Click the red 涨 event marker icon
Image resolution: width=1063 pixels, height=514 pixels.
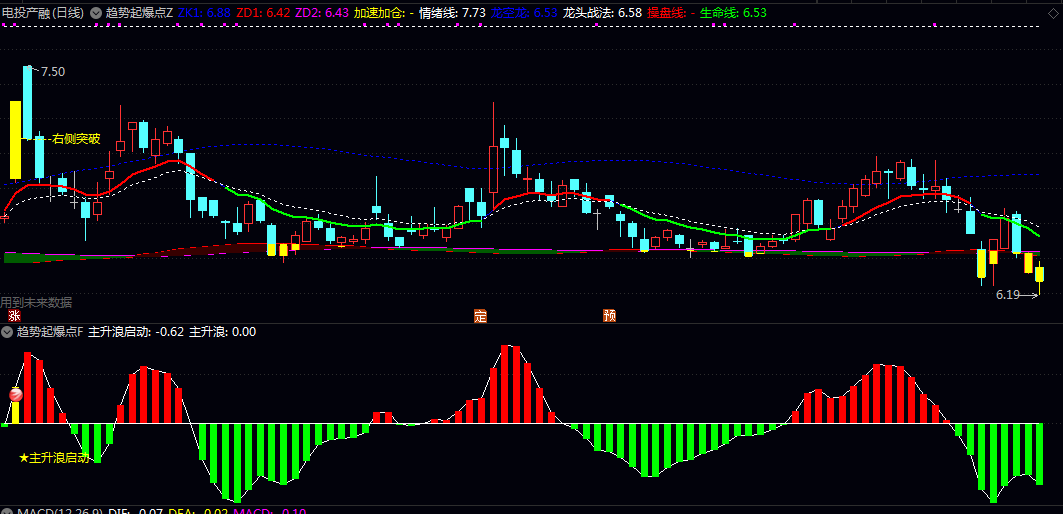click(x=14, y=316)
